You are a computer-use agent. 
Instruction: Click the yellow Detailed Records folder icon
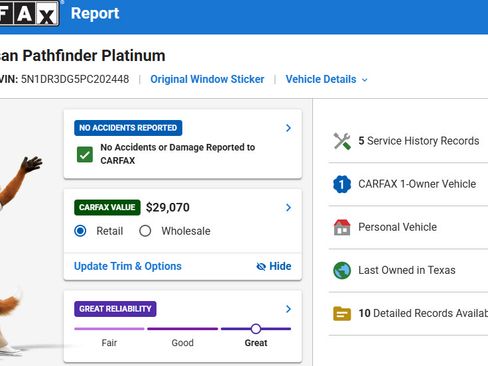tap(342, 313)
